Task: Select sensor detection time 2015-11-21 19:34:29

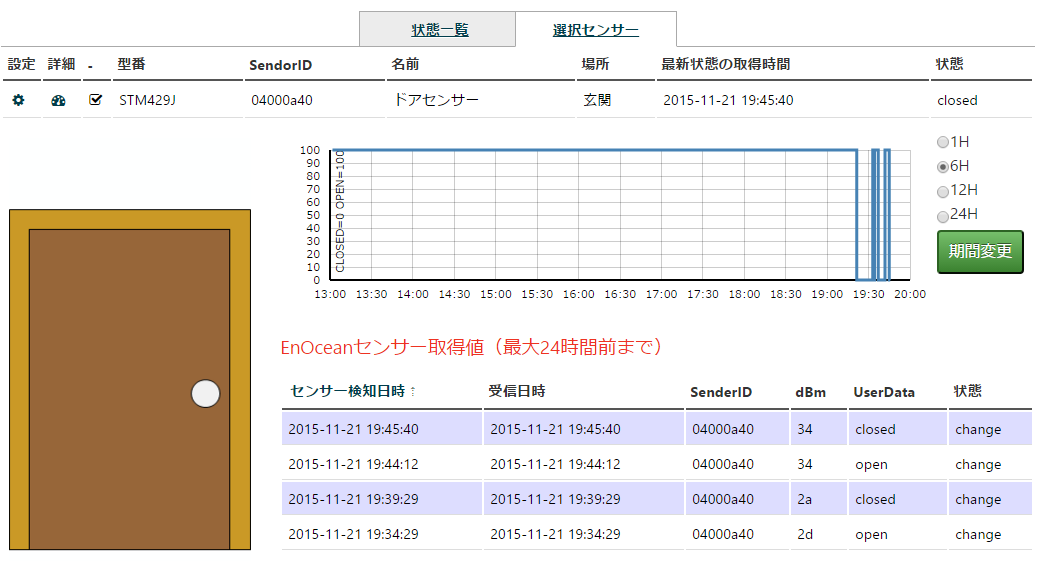Action: tap(353, 534)
